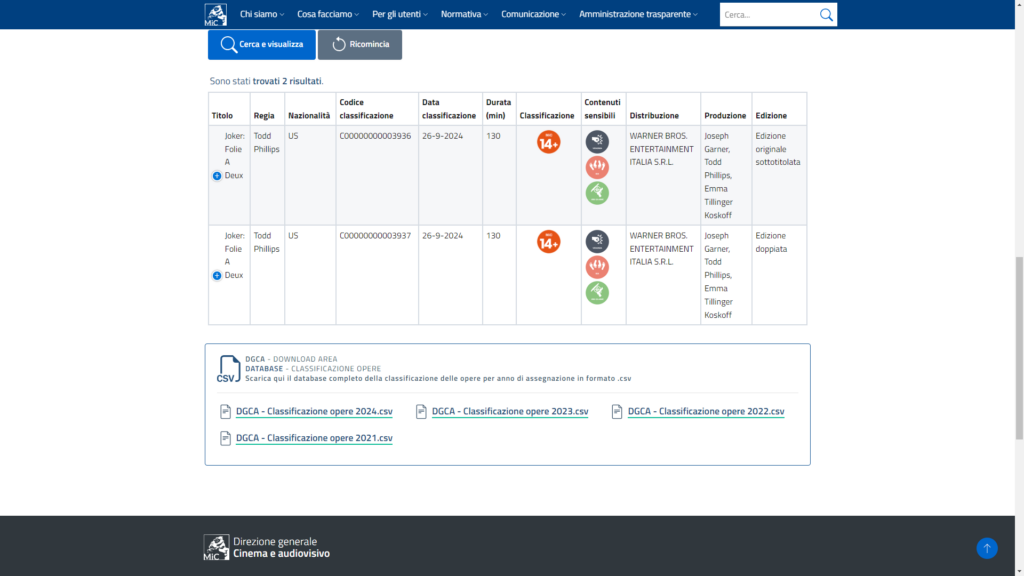Download DGCA - Classificazione opere 2023.csv
Screen dimensions: 1024x576
click(510, 411)
